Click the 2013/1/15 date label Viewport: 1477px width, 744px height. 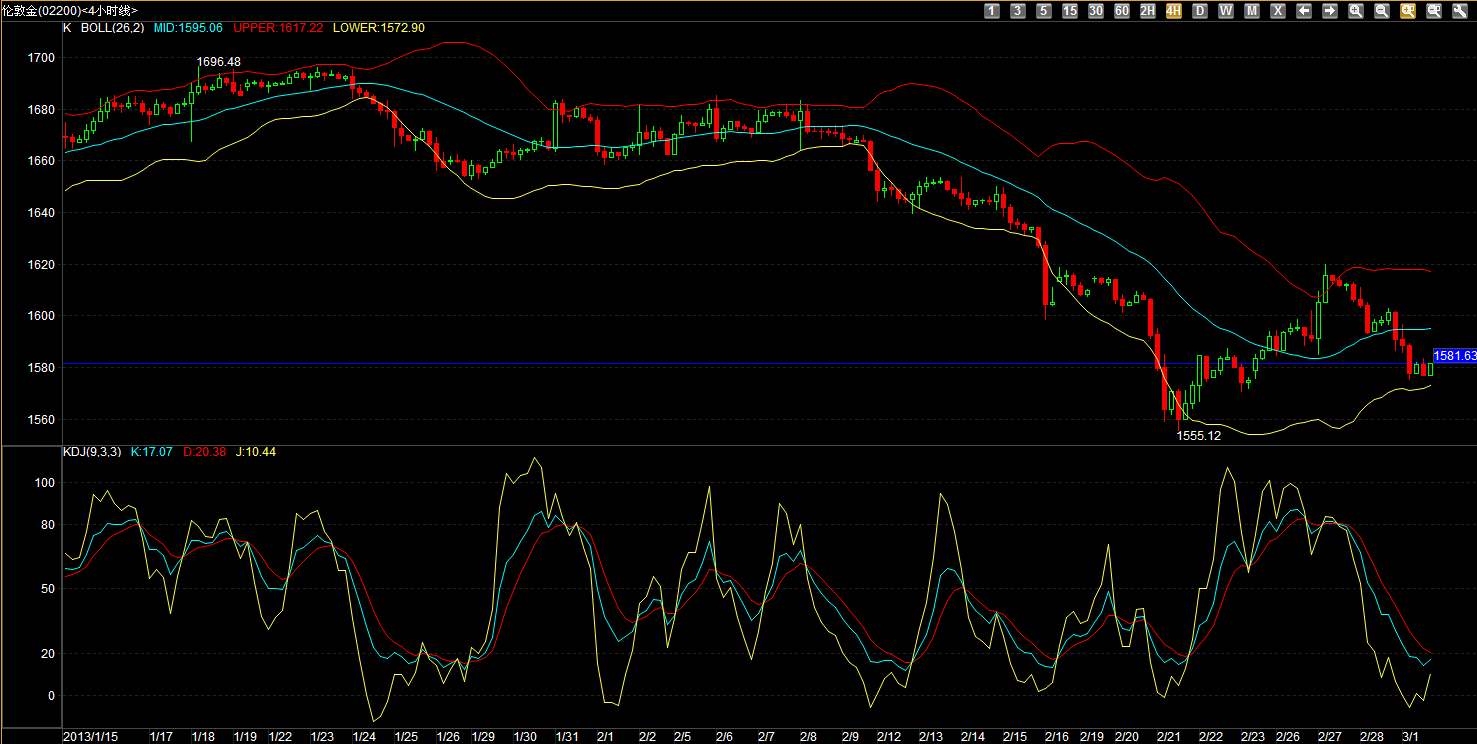pos(90,736)
